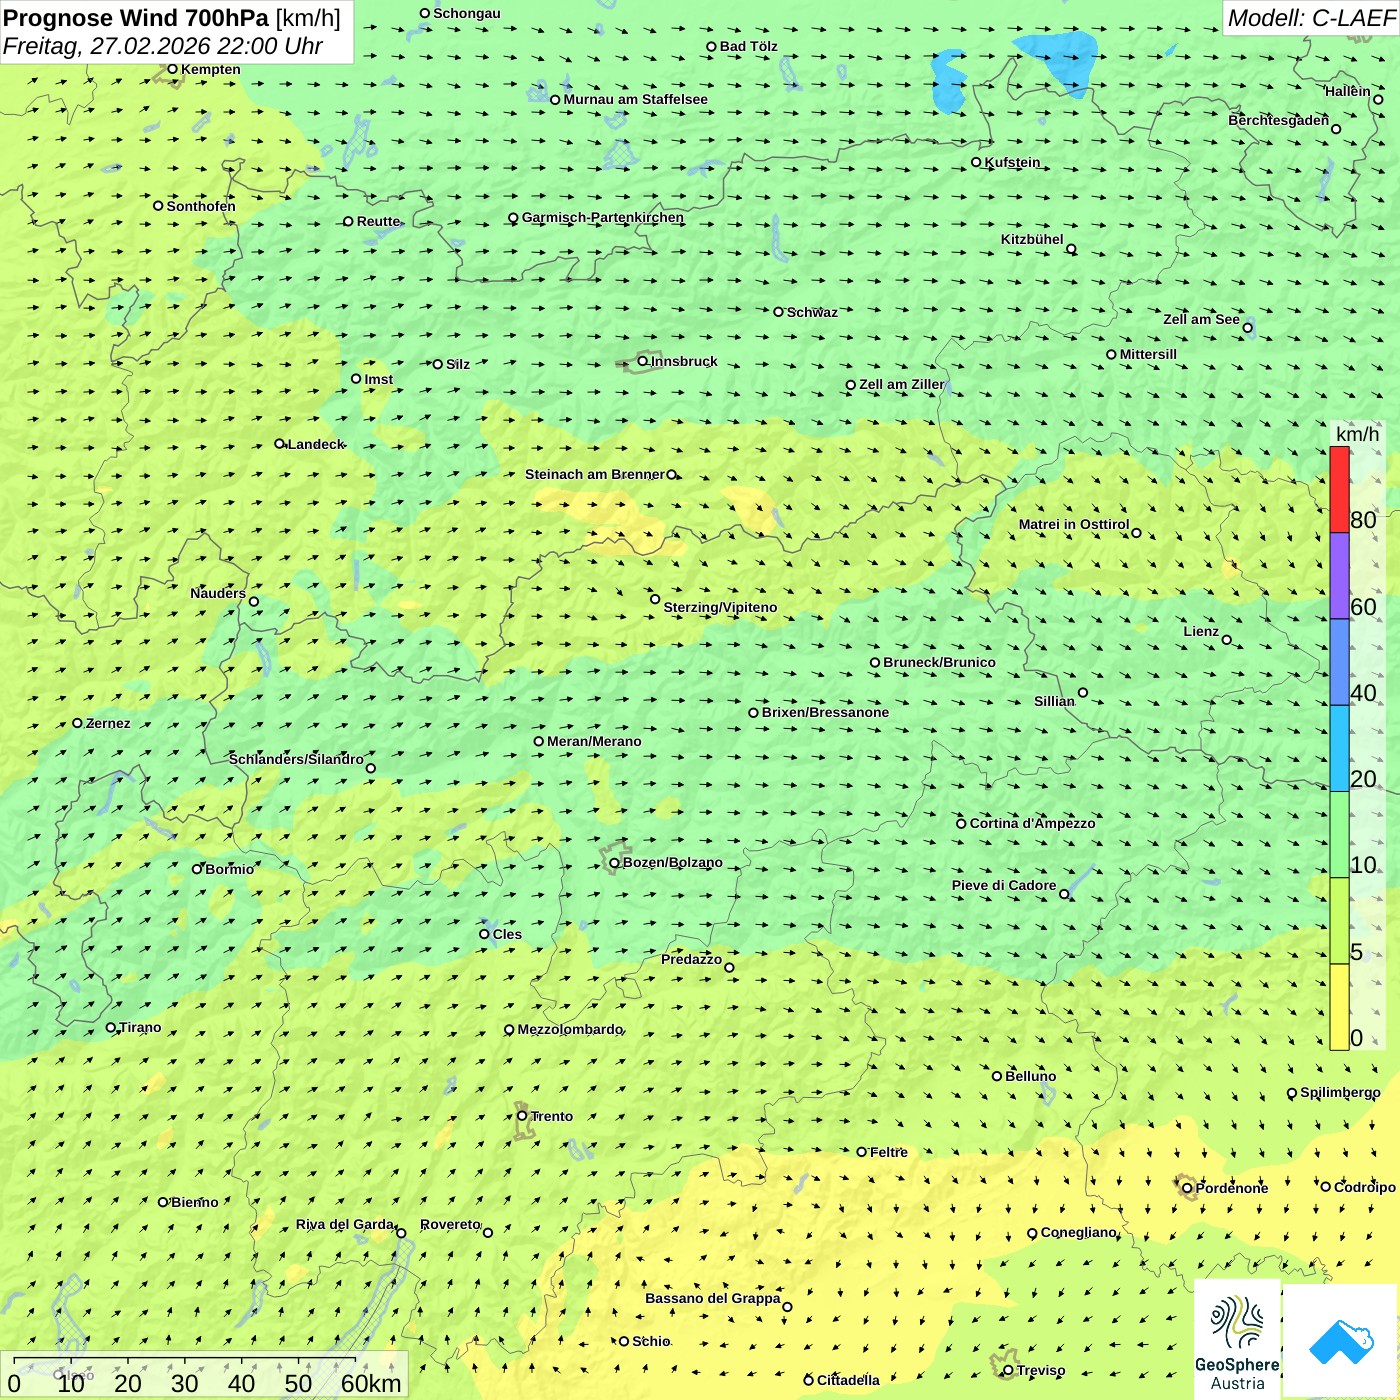Screen dimensions: 1400x1400
Task: Click the Zernez label
Action: pos(108,723)
